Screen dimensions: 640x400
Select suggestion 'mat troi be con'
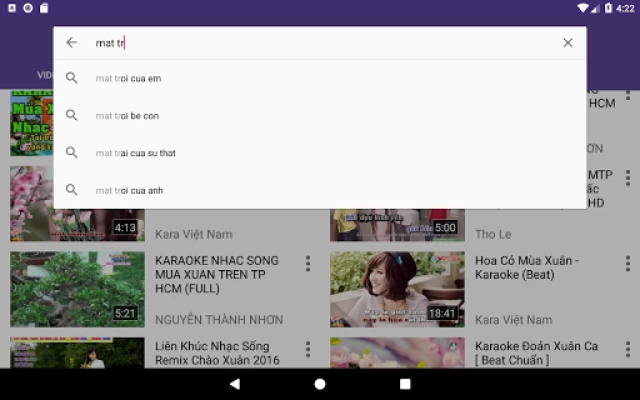[x=127, y=115]
